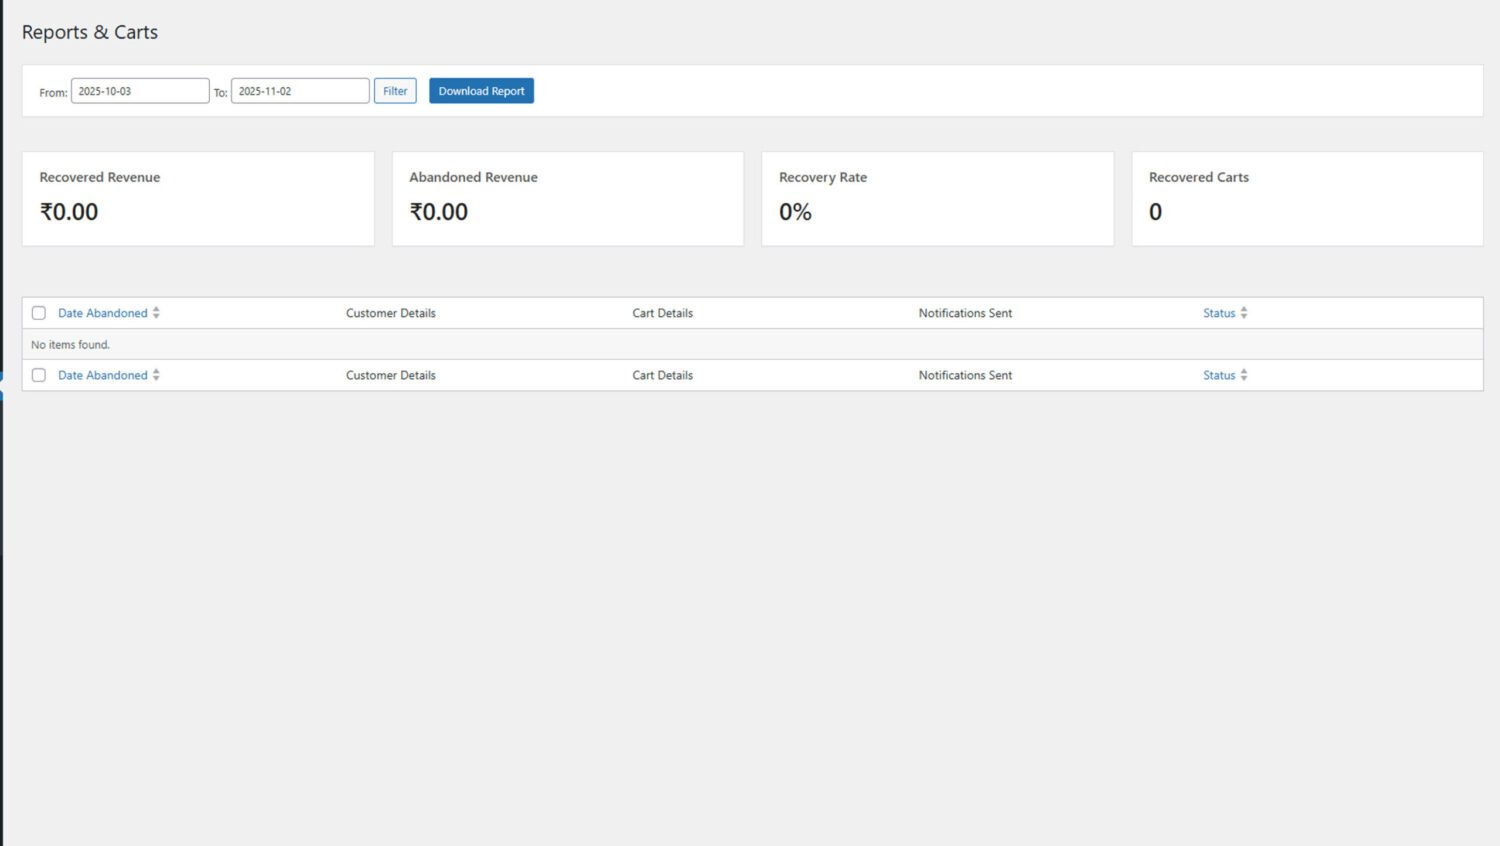This screenshot has width=1500, height=846.
Task: Click Status link in the footer row
Action: pos(1218,375)
